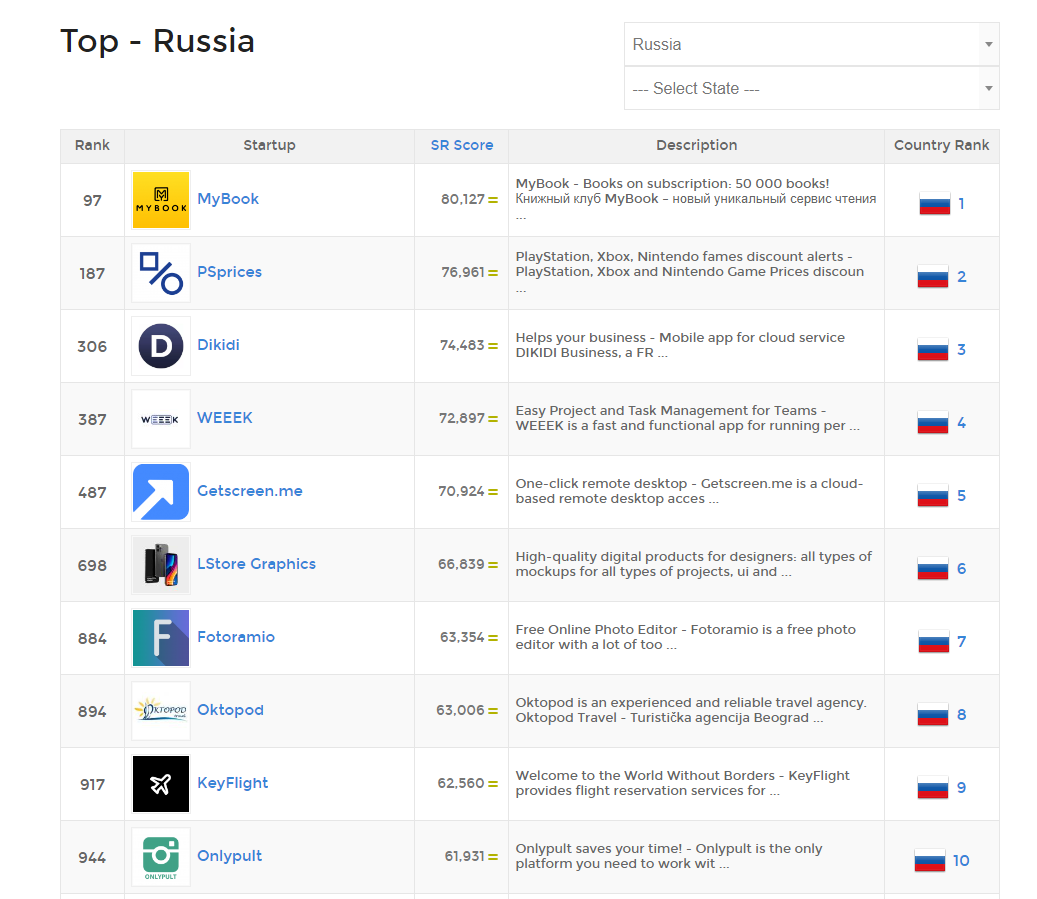Click Russian flag next to country rank 6
Viewport: 1037px width, 899px height.
tap(933, 569)
